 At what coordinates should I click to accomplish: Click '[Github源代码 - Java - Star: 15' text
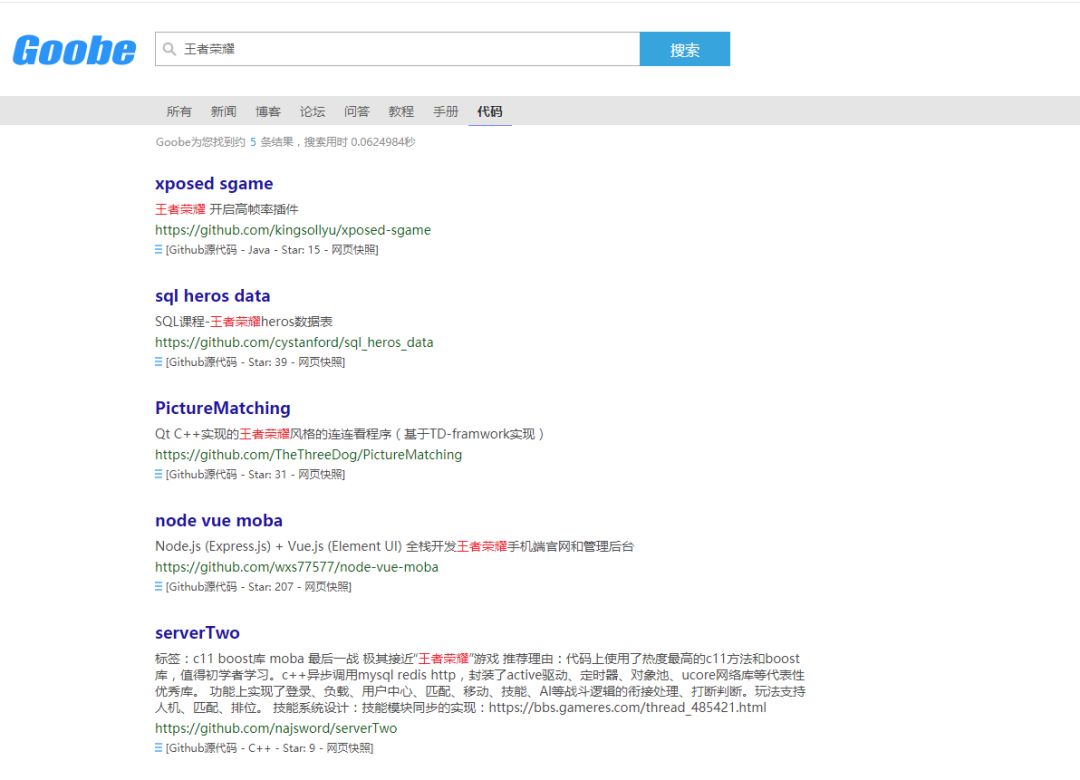click(x=243, y=250)
